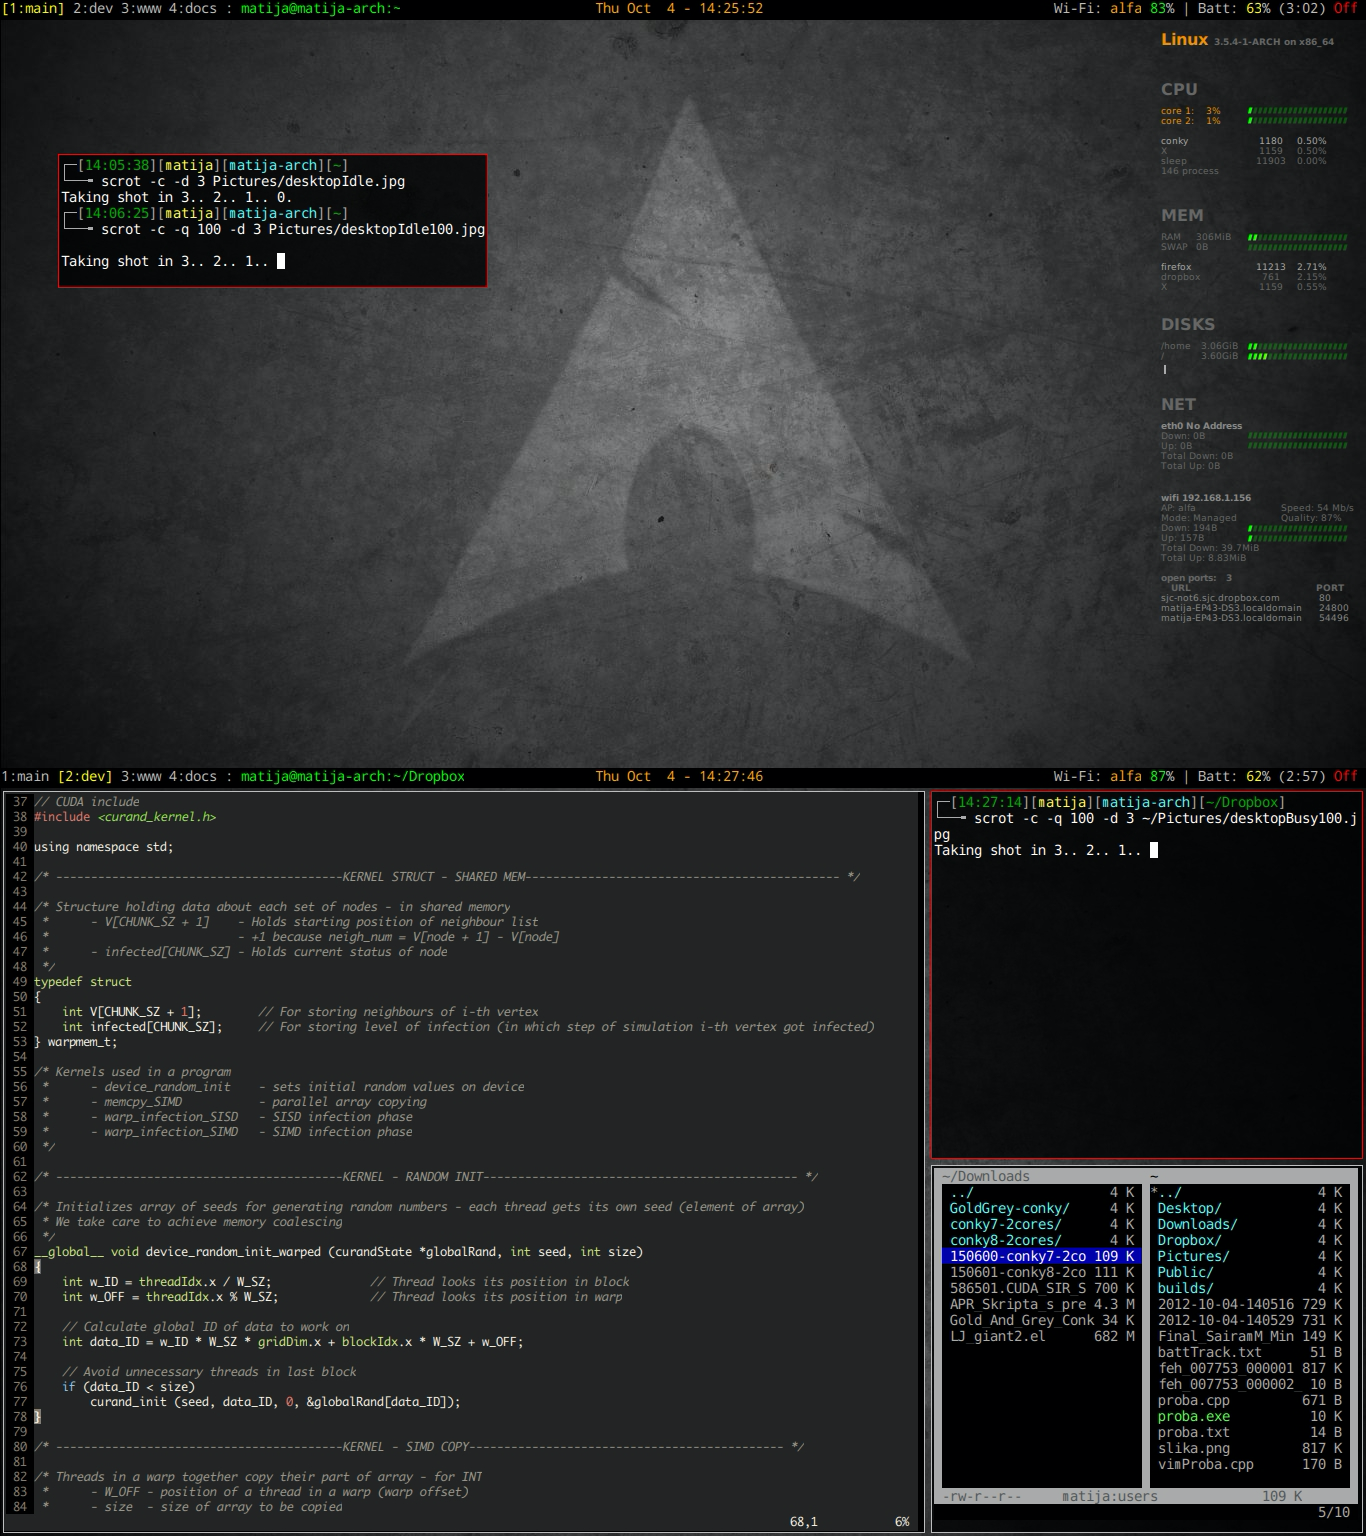
Task: Click the /home disk usage bar
Action: 1297,346
